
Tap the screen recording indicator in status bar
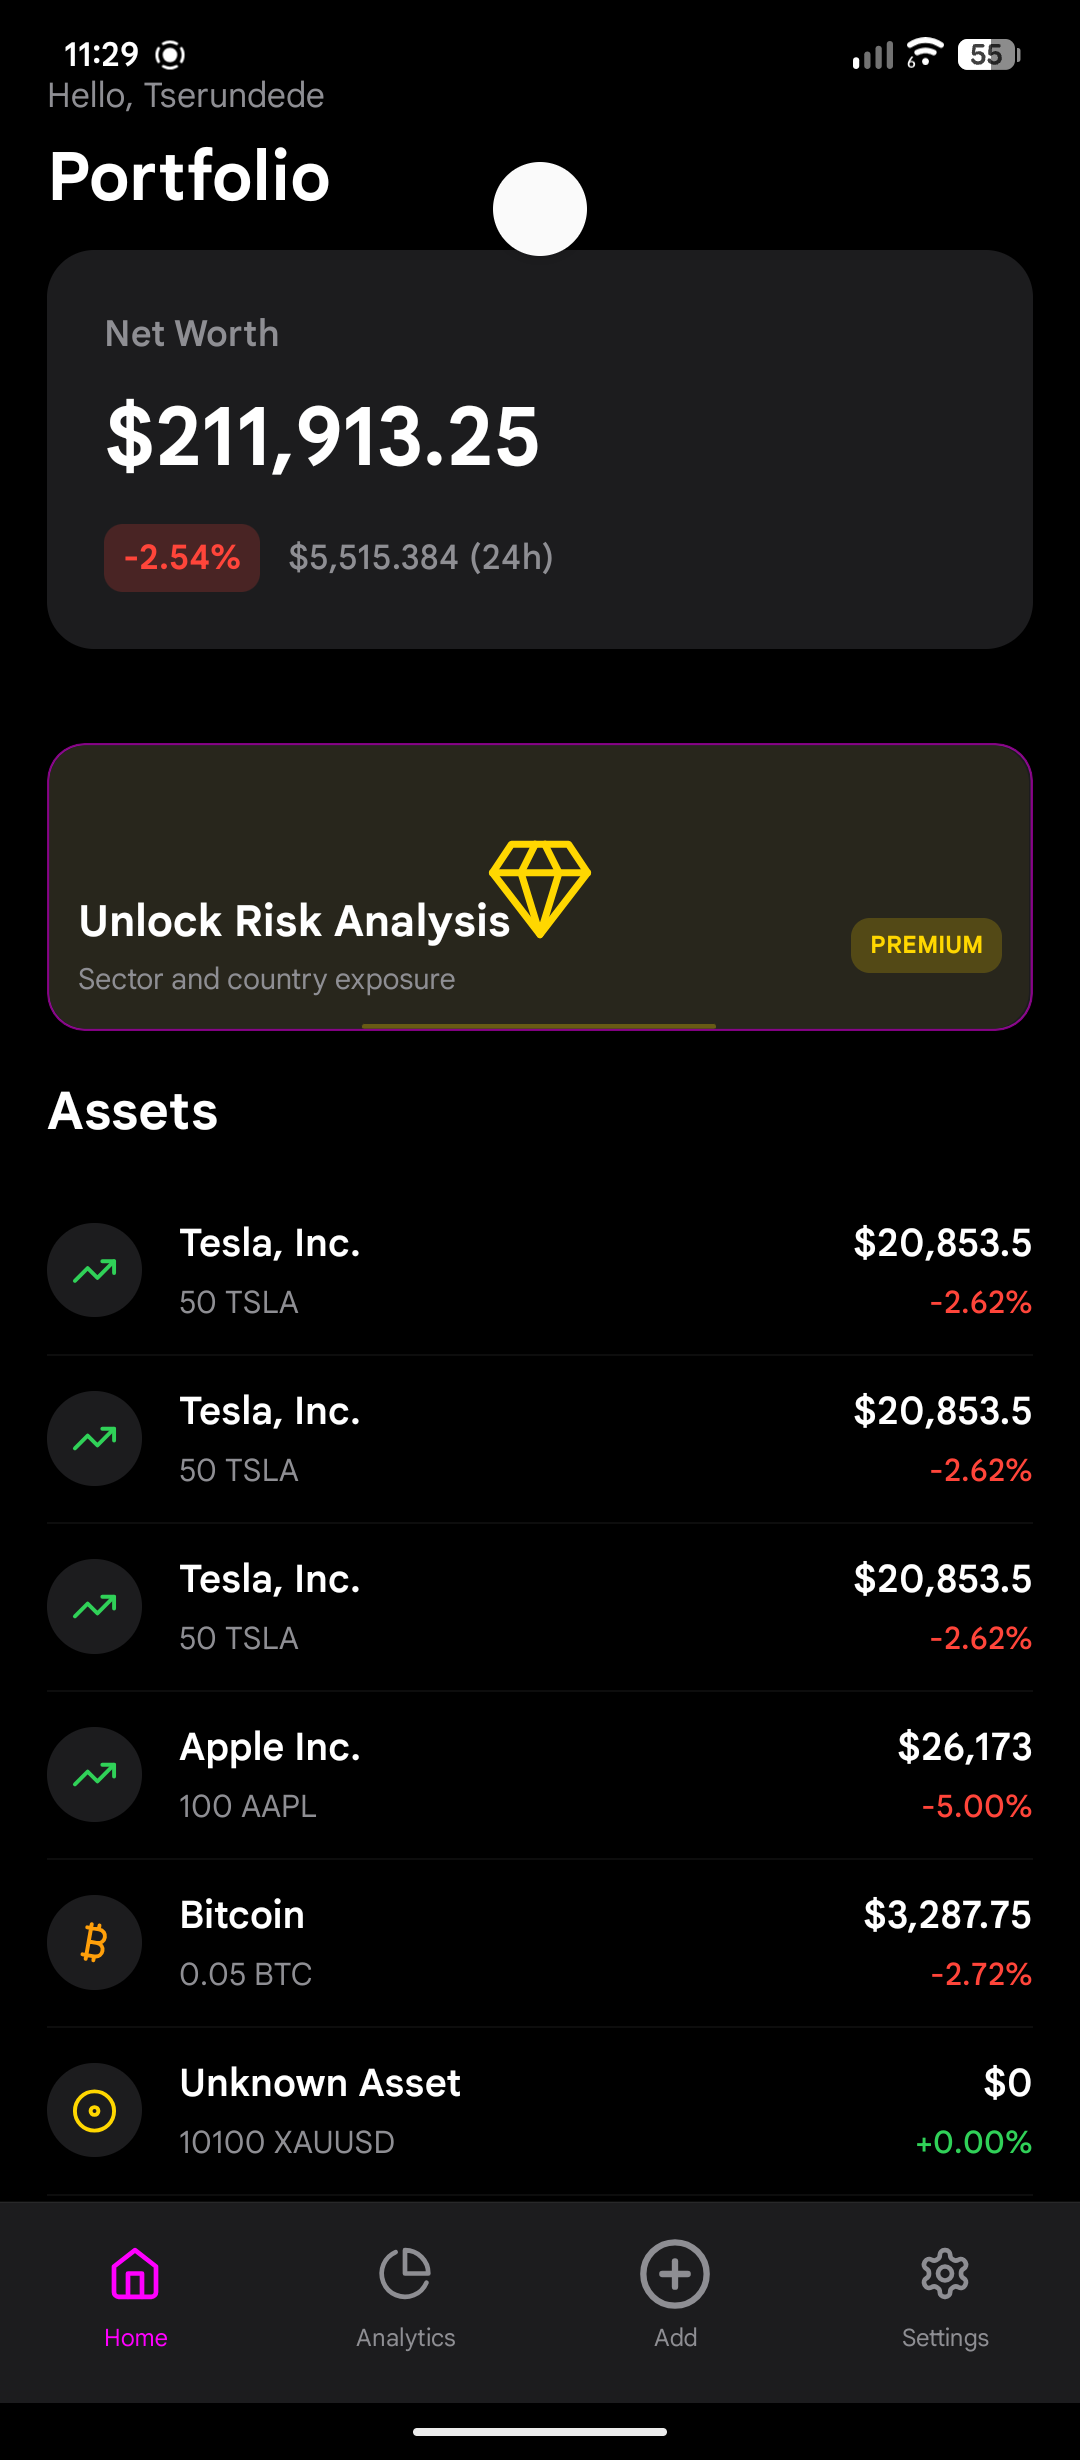pyautogui.click(x=171, y=55)
